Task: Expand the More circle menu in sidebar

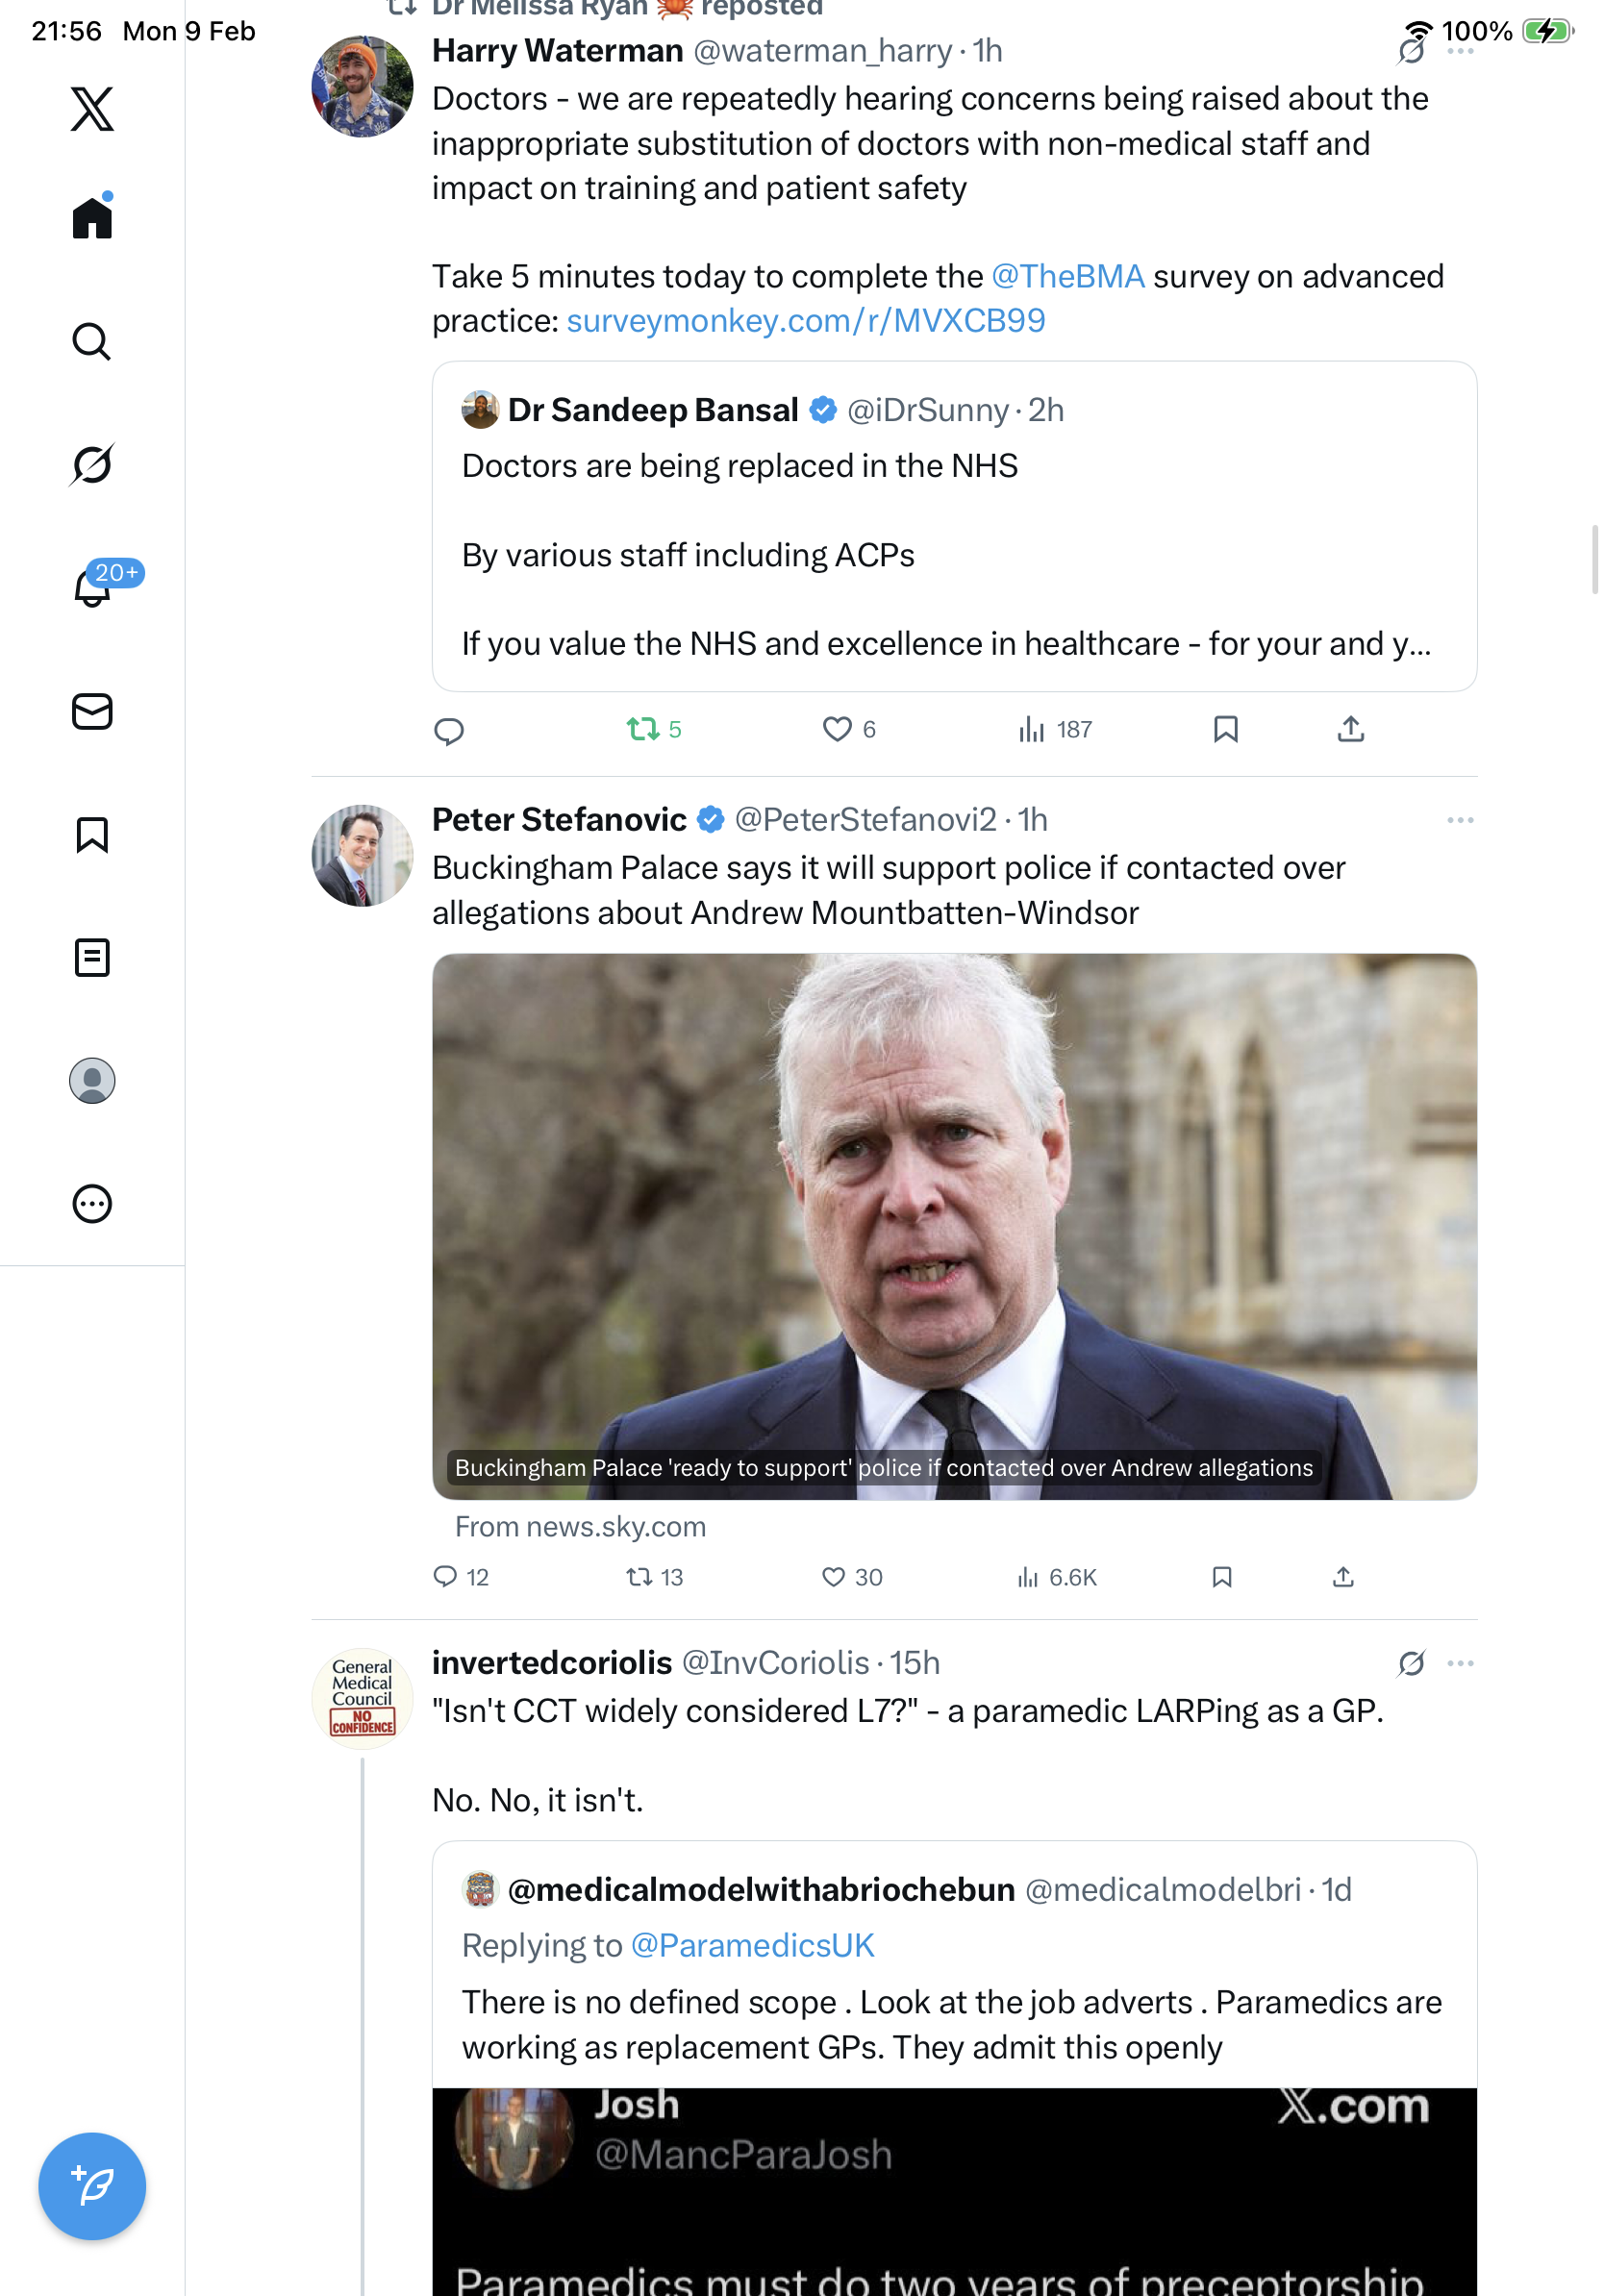Action: pyautogui.click(x=91, y=1204)
